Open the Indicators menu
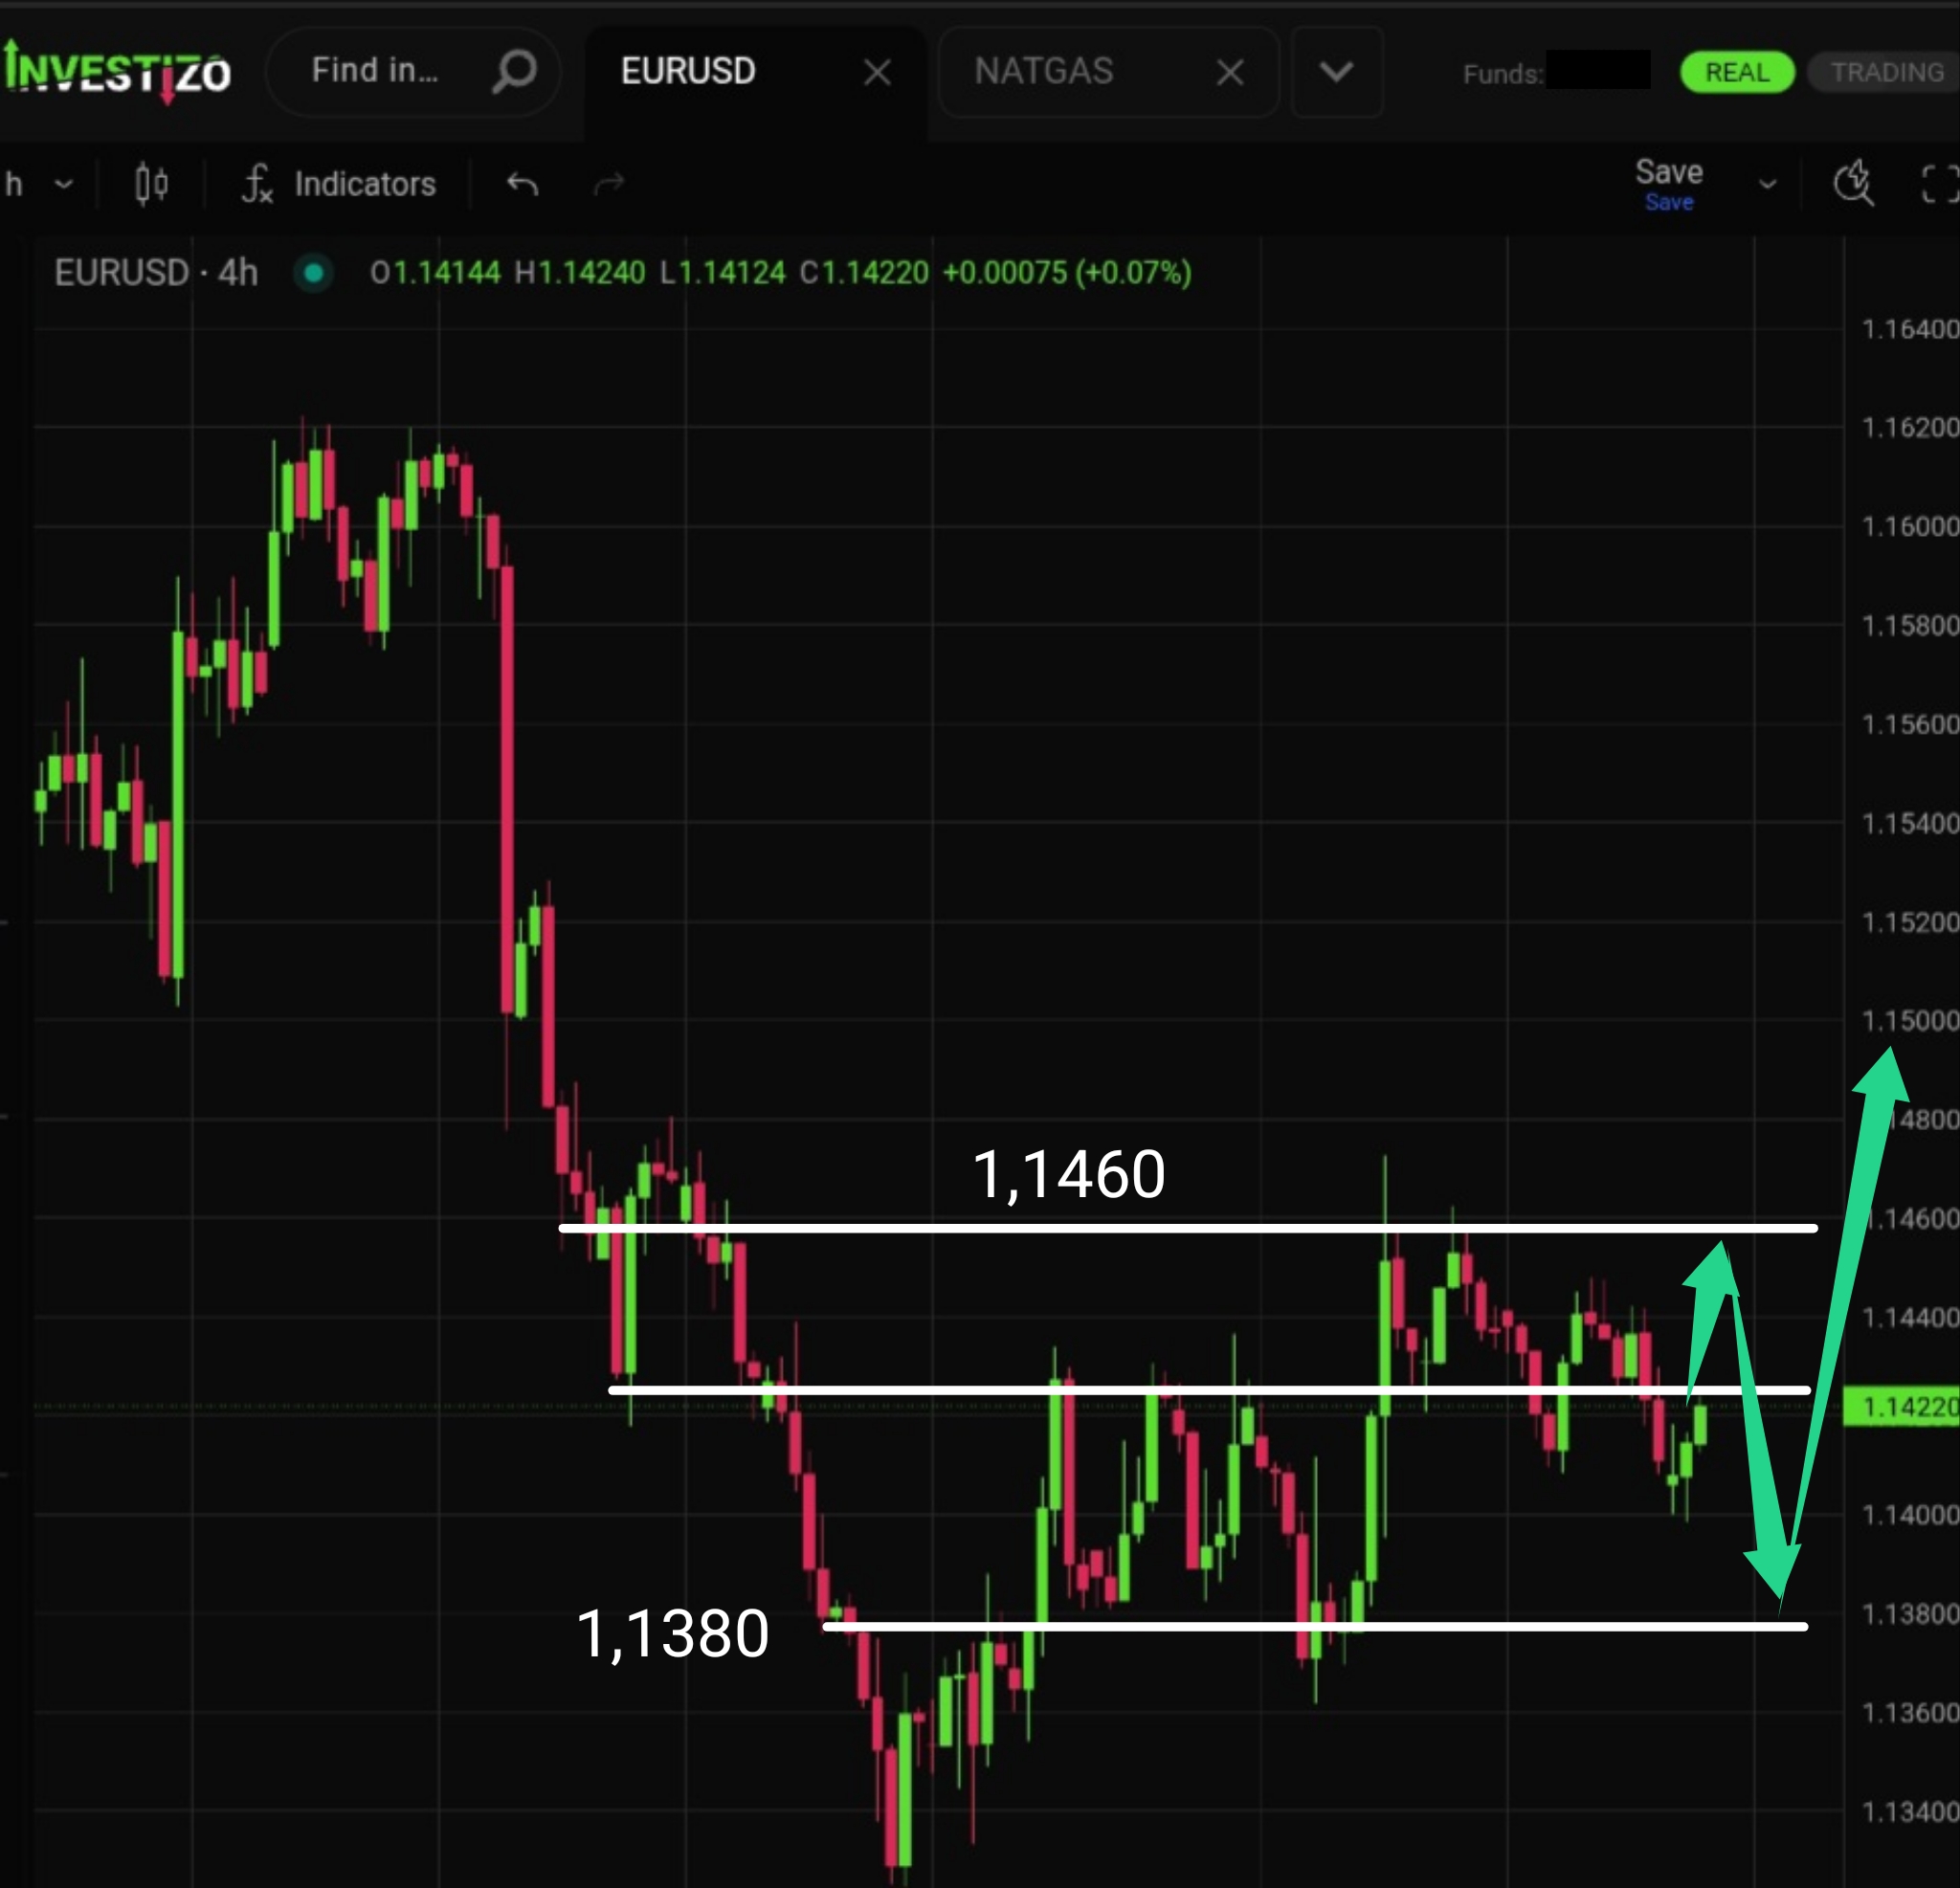Screen dimensions: 1960x1888 click(x=339, y=184)
